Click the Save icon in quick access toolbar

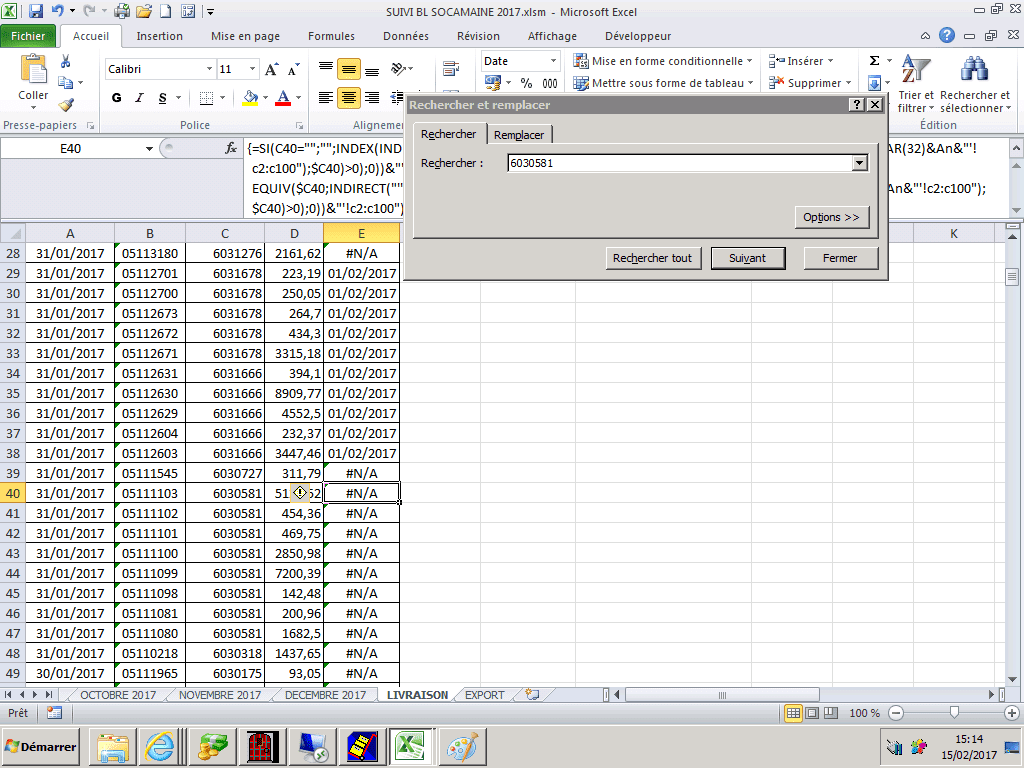[x=36, y=12]
